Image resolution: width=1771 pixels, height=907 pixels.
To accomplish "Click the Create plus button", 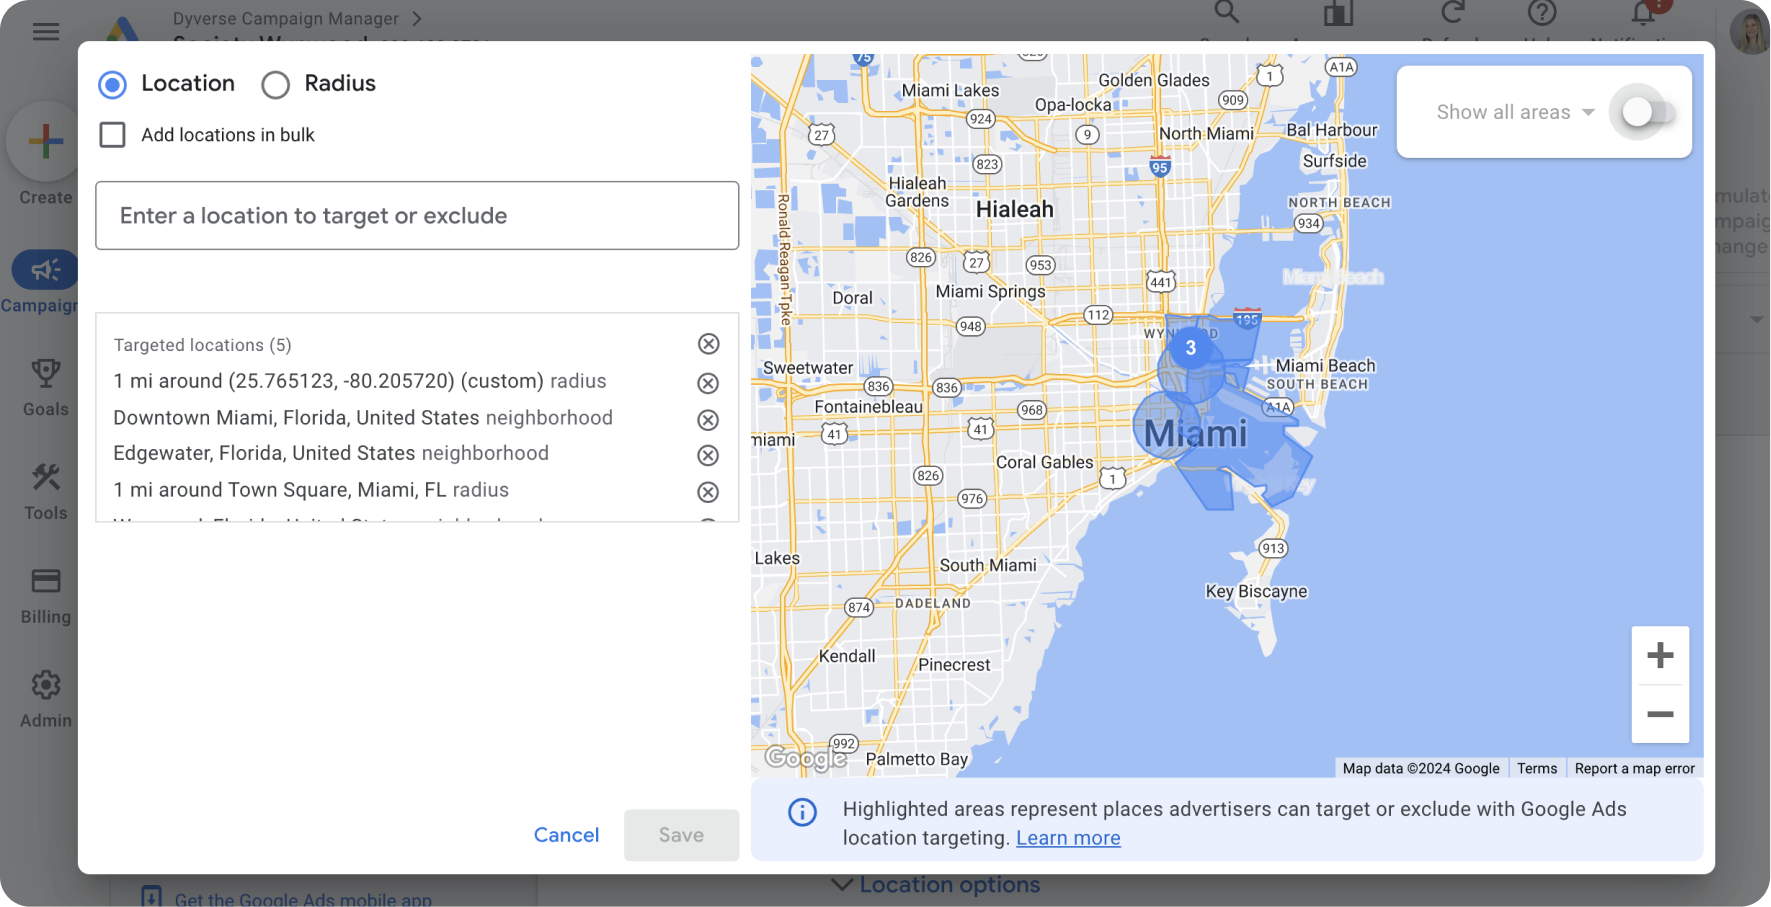I will tap(45, 140).
